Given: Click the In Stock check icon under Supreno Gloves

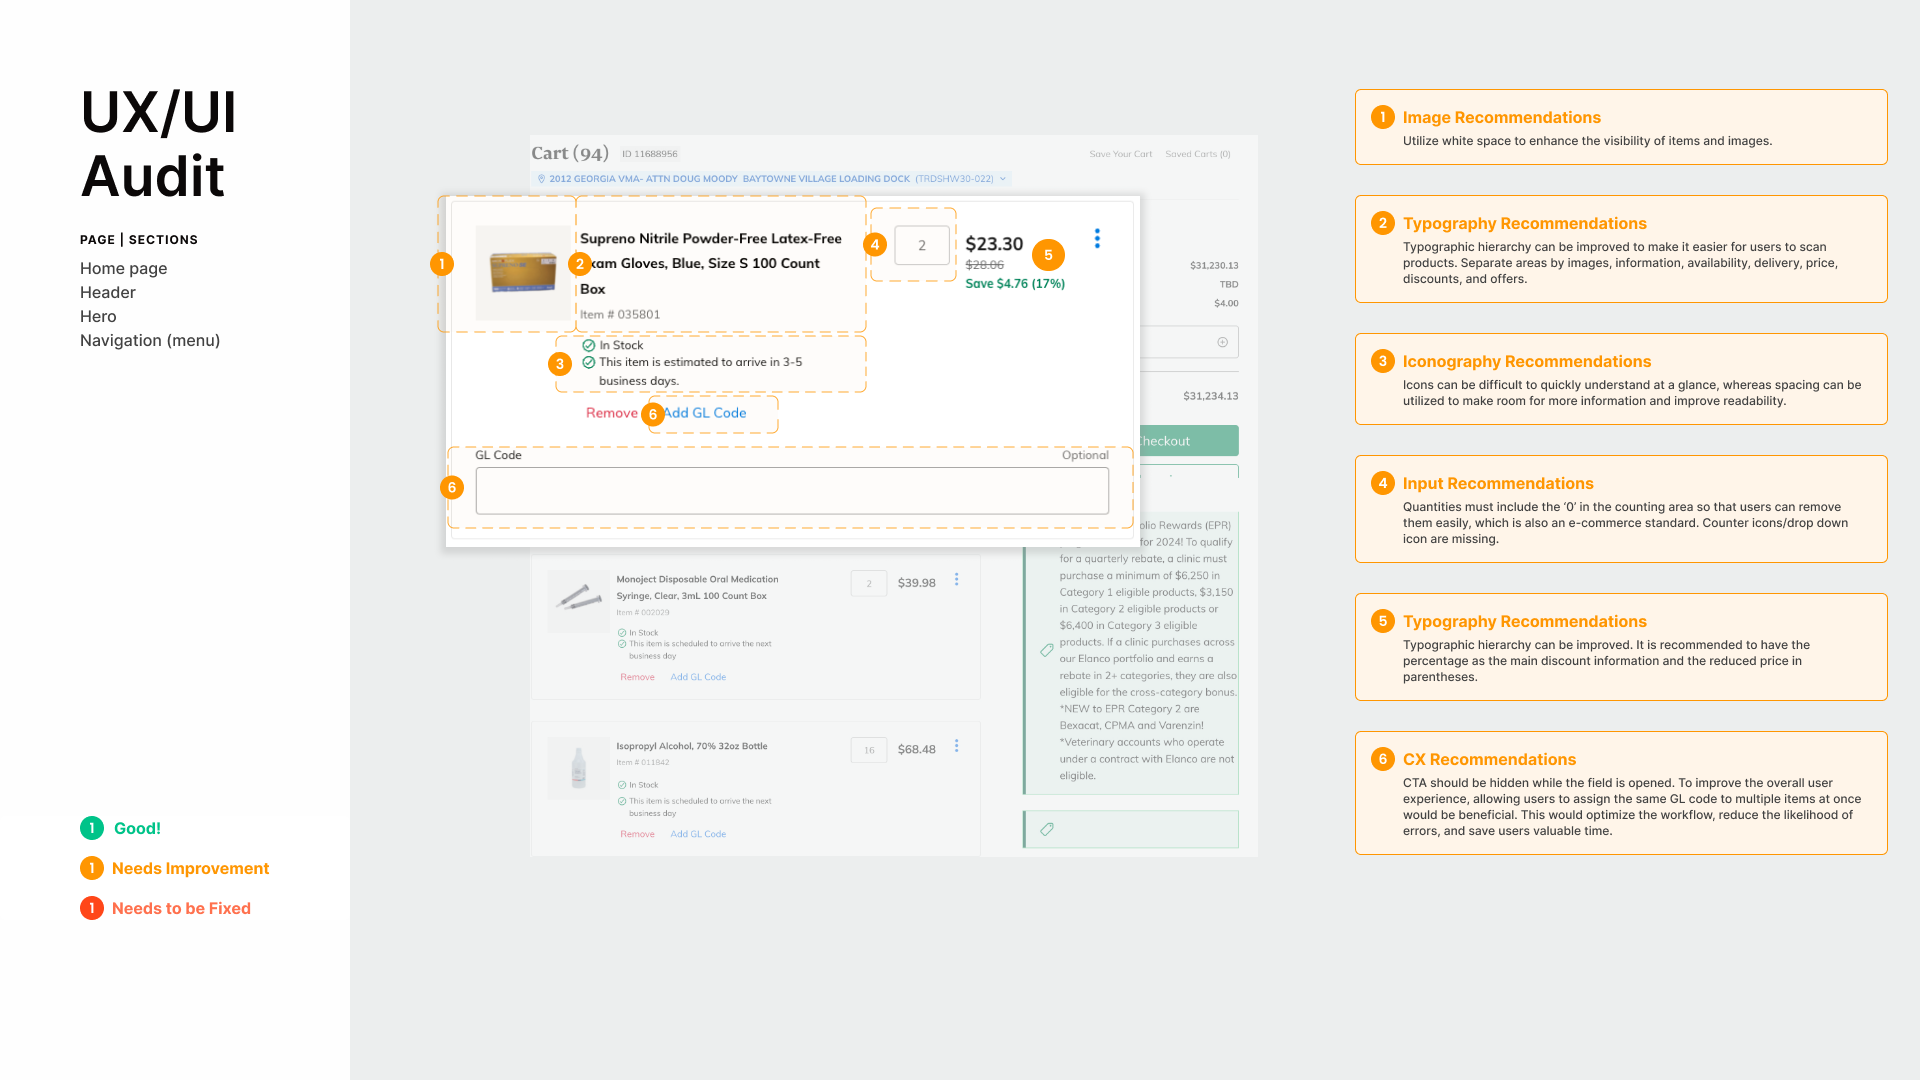Looking at the screenshot, I should pos(589,345).
